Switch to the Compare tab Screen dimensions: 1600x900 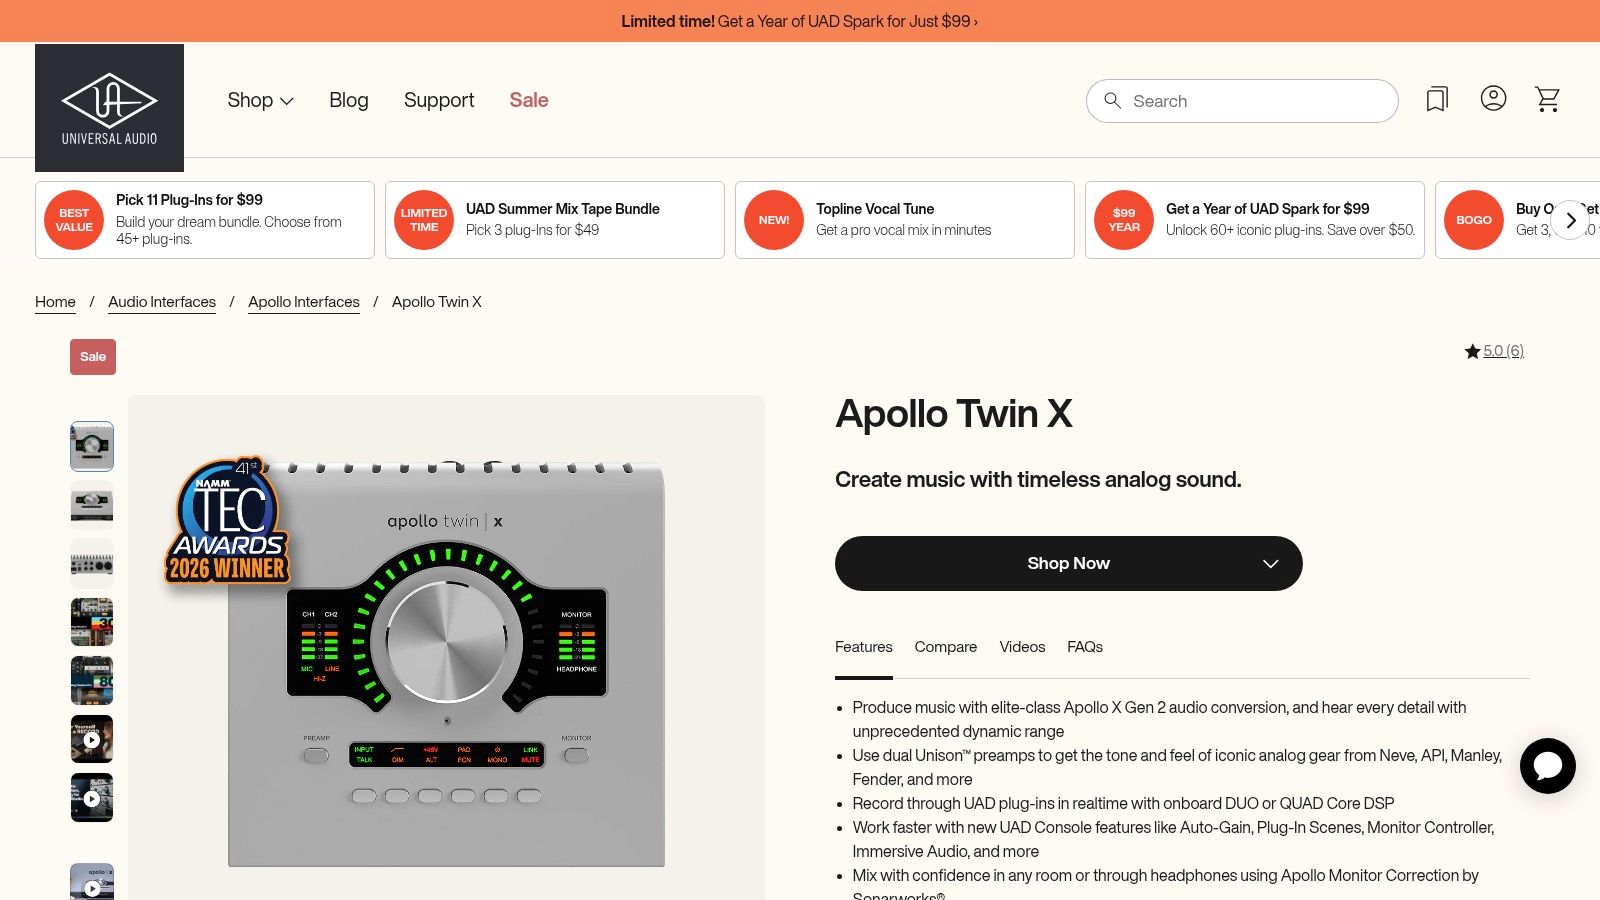pyautogui.click(x=946, y=647)
